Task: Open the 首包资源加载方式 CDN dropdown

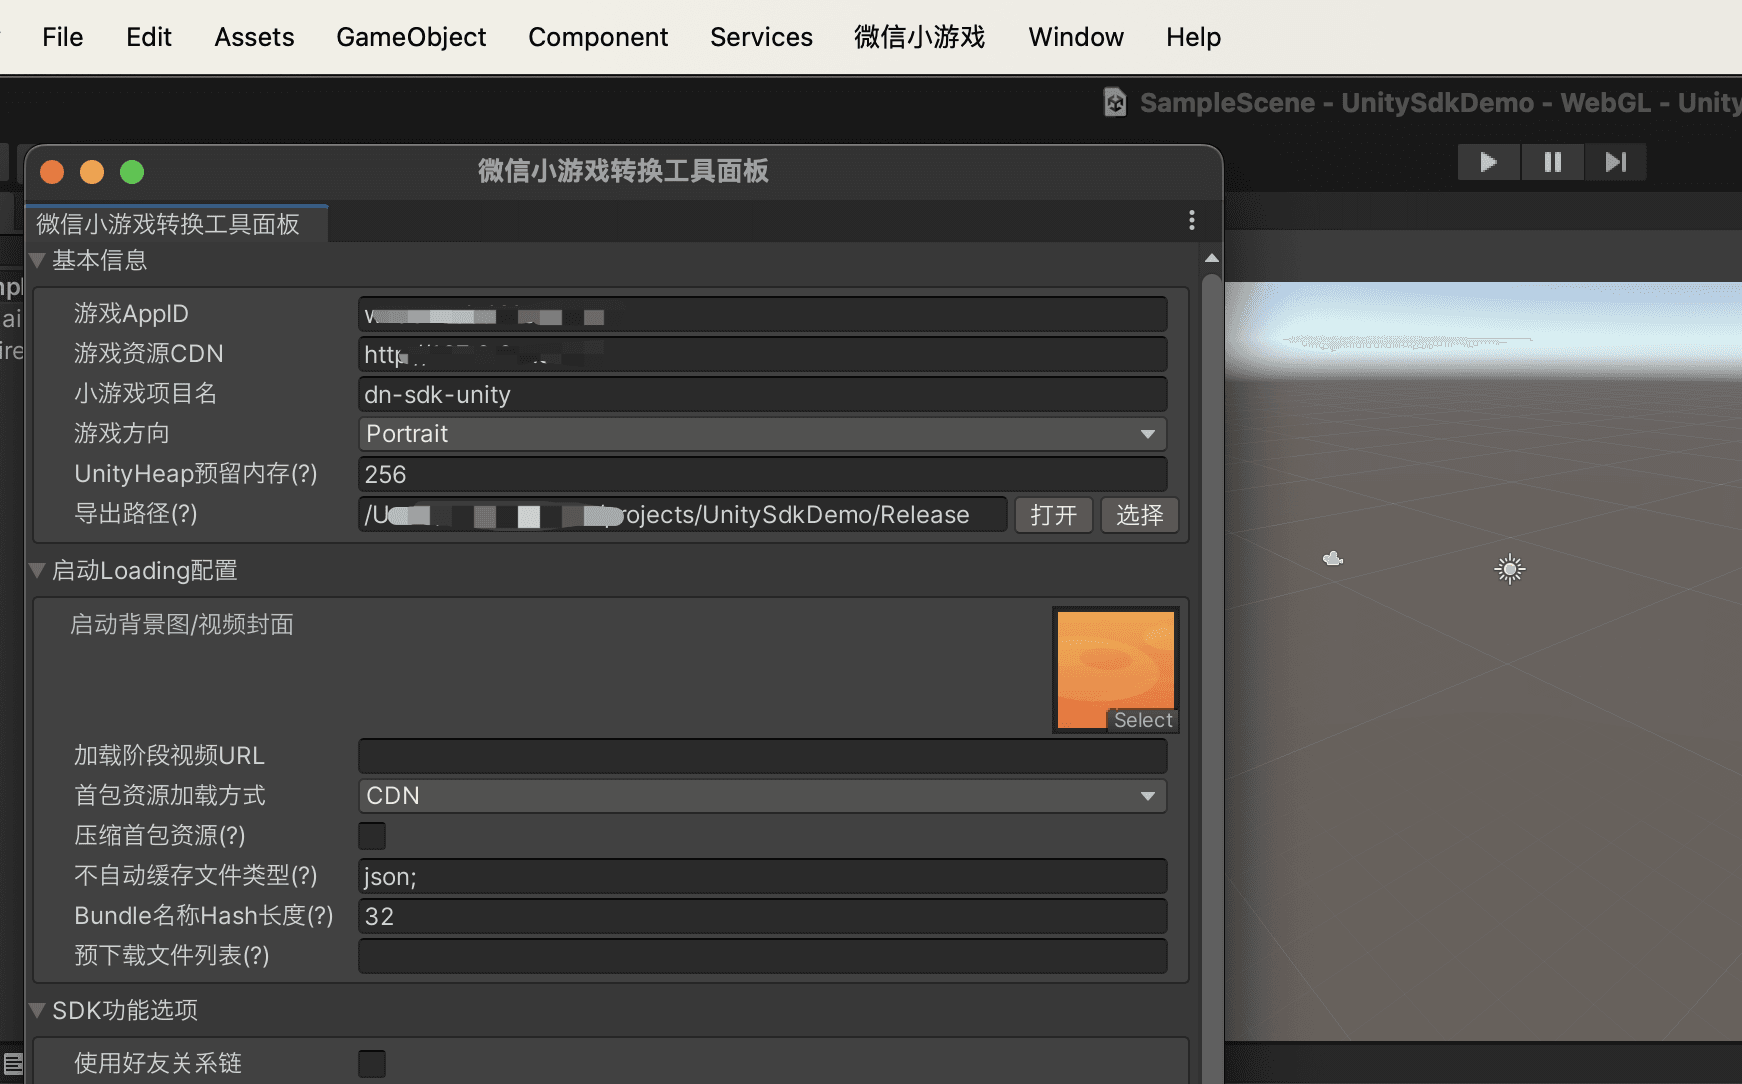Action: tap(762, 796)
